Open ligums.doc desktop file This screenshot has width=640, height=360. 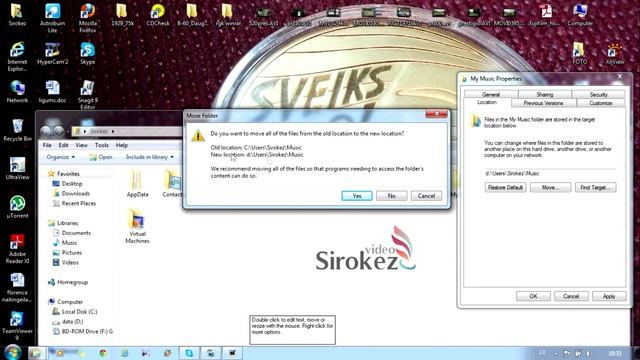click(x=52, y=91)
